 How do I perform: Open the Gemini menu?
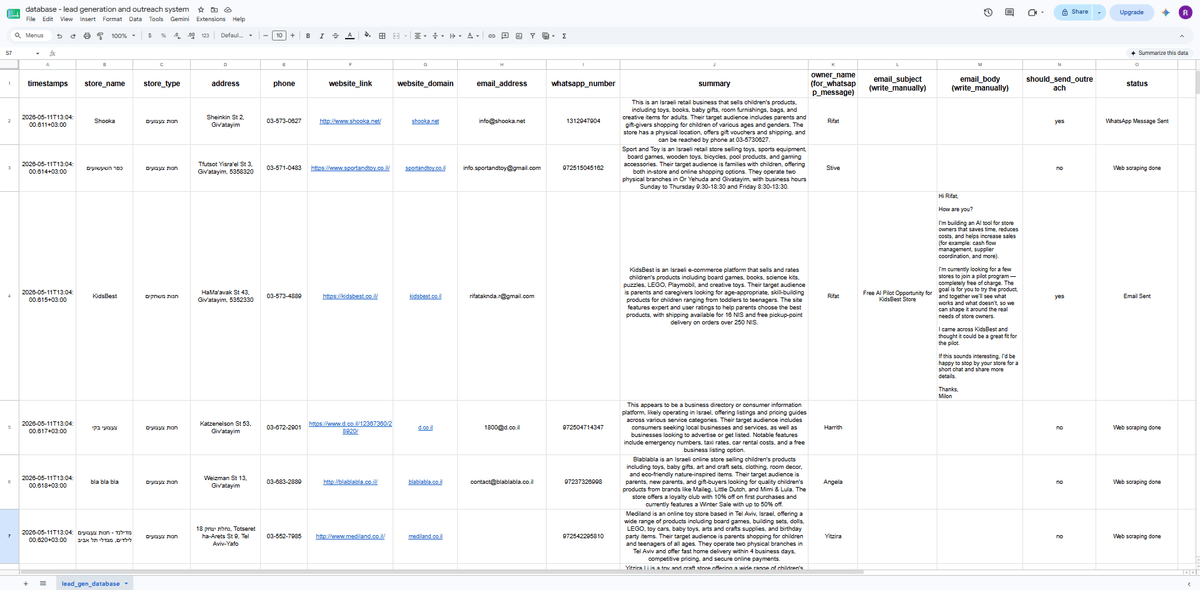point(180,19)
